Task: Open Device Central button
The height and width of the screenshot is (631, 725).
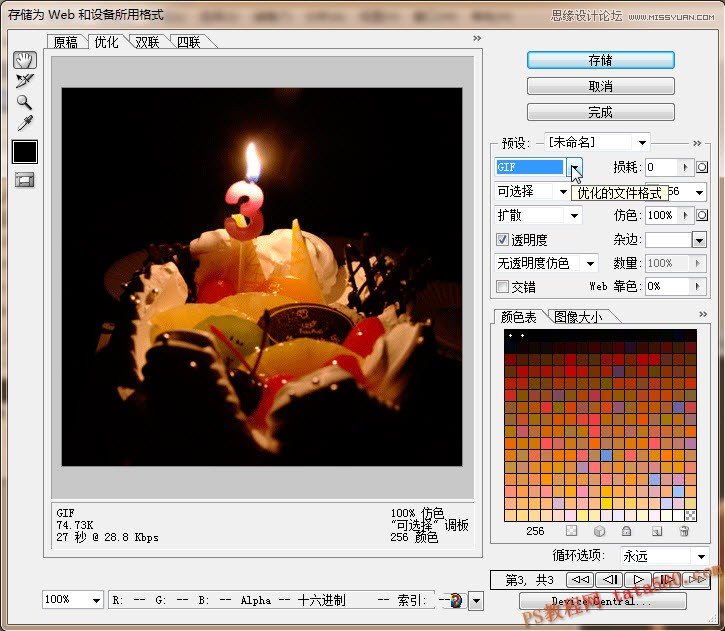Action: coord(603,601)
